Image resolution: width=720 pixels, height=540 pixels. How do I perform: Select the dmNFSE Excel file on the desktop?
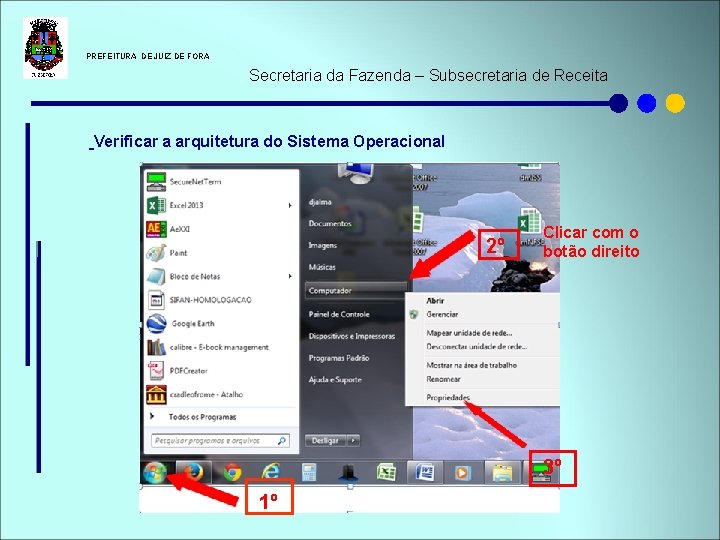click(529, 226)
